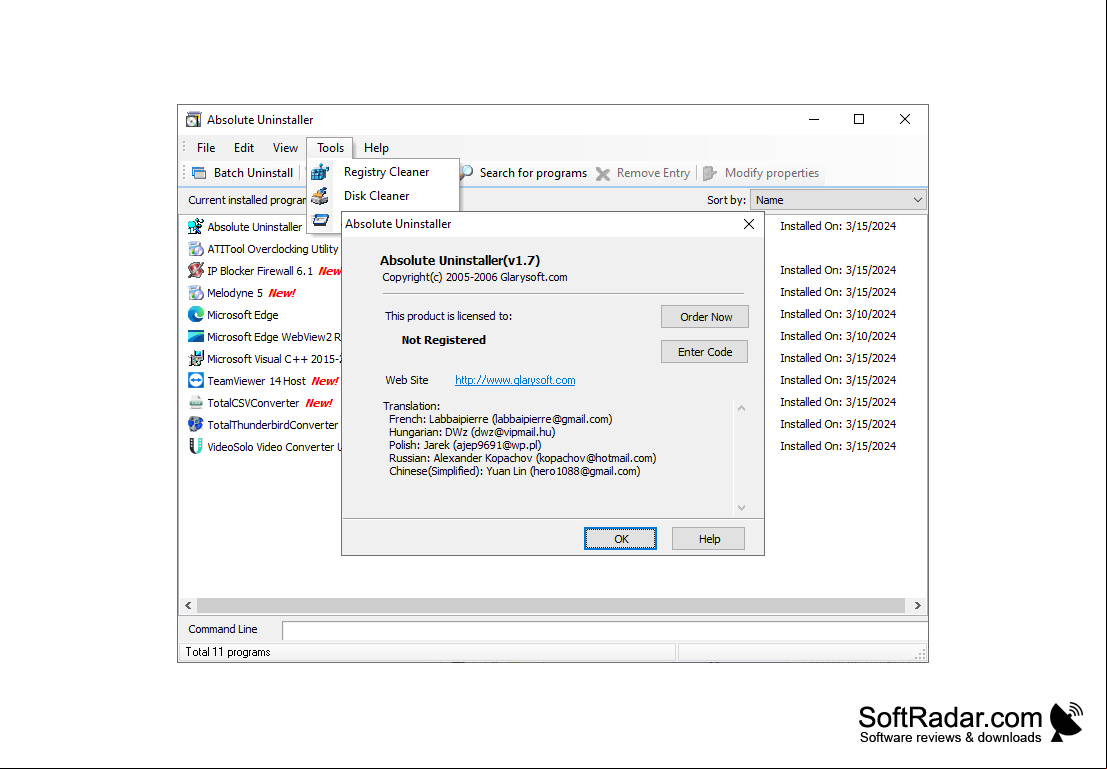Open the Help menu
Image resolution: width=1107 pixels, height=769 pixels.
click(376, 148)
